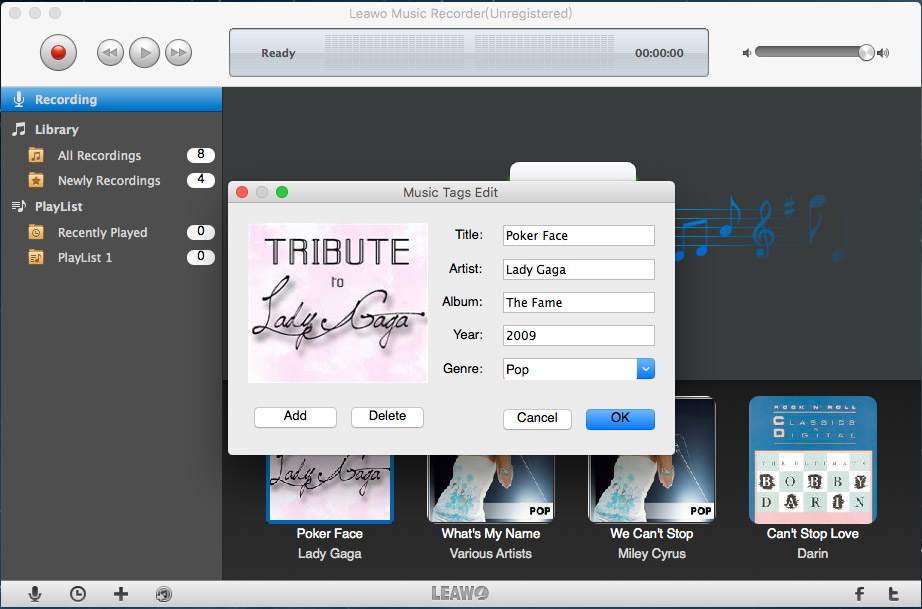Open Newly Recordings in sidebar
922x609 pixels.
click(108, 181)
